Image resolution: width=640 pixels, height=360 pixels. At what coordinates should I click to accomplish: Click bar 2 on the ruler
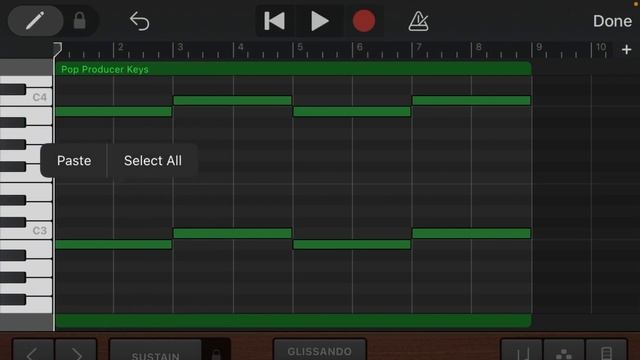click(x=120, y=47)
